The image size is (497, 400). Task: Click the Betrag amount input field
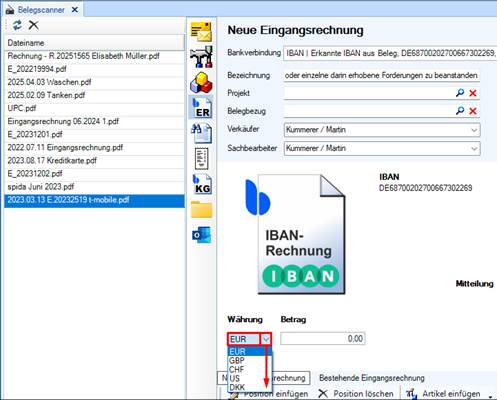tap(323, 339)
